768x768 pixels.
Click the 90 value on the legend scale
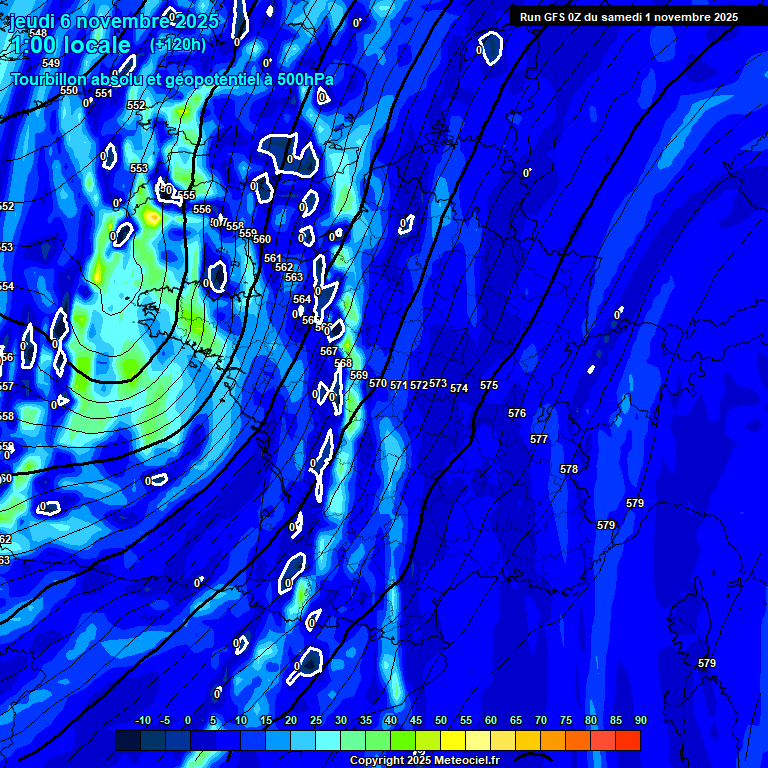[x=640, y=721]
